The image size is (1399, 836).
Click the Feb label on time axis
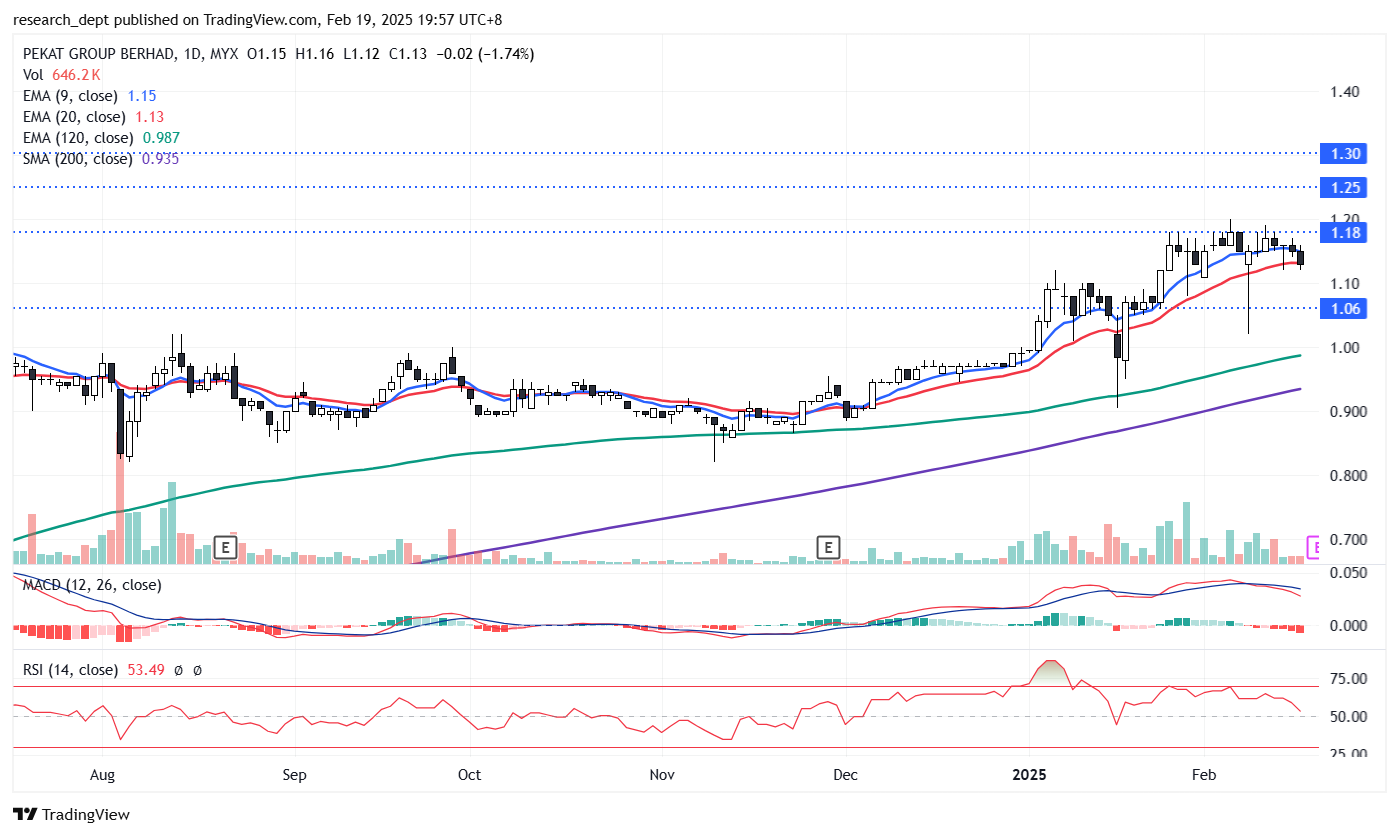pos(1204,774)
